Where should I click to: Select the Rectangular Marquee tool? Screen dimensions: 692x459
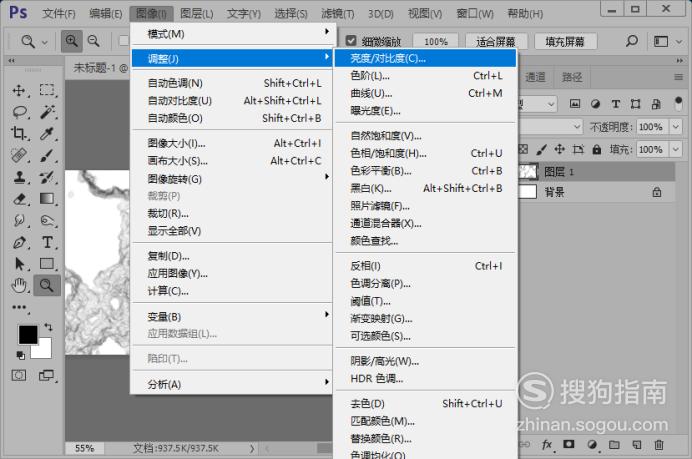click(x=47, y=90)
